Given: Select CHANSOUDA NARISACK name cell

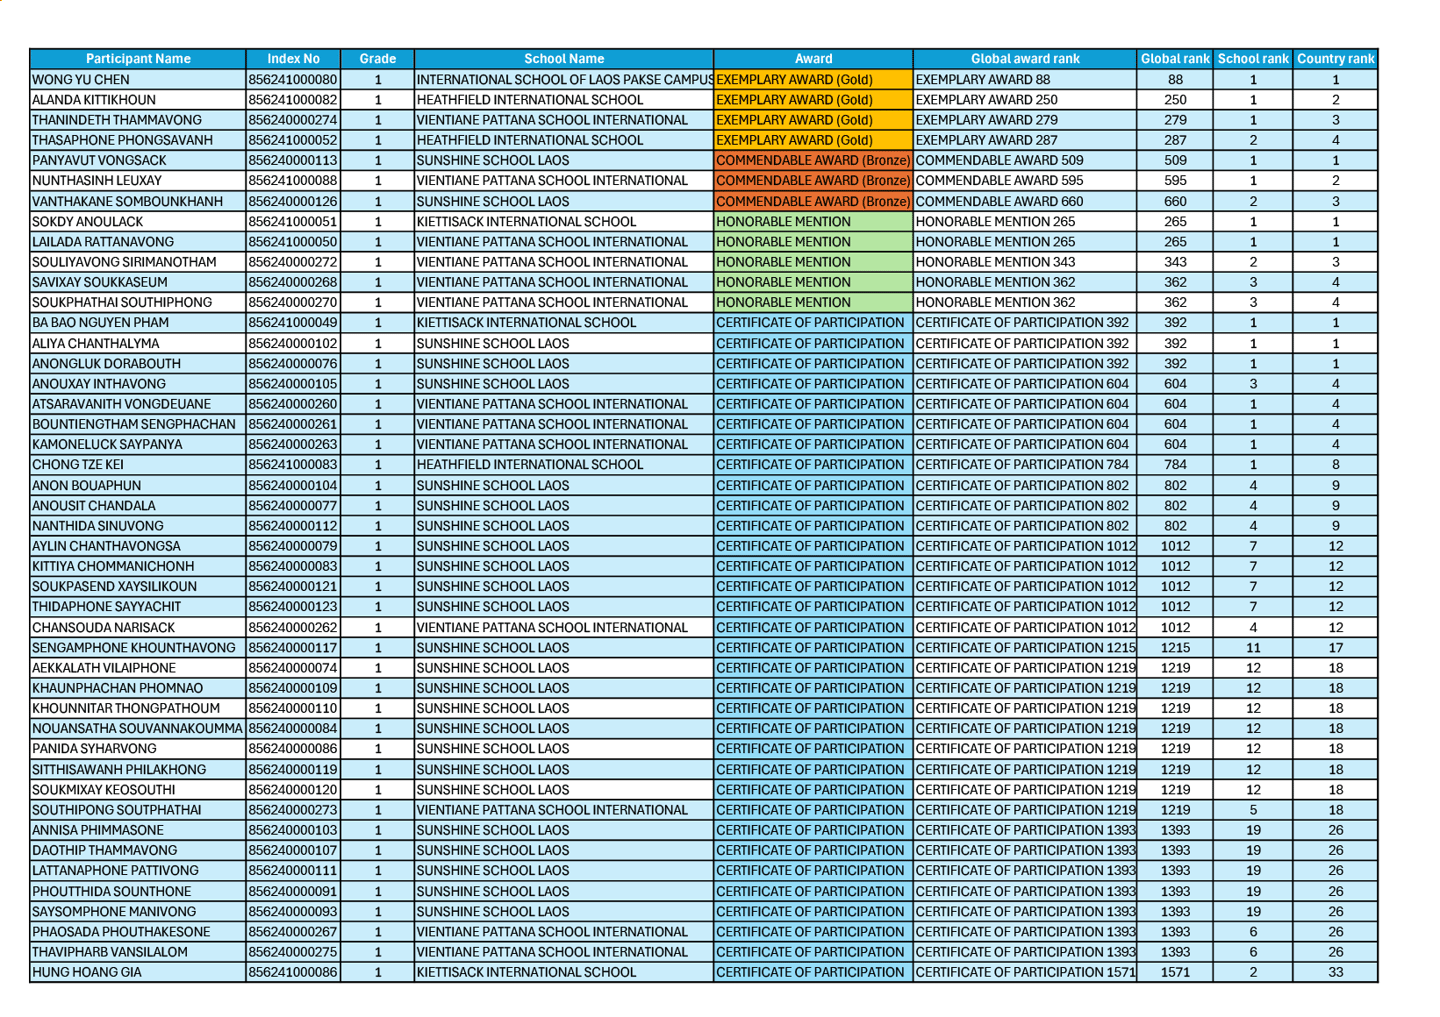Looking at the screenshot, I should click(x=138, y=627).
